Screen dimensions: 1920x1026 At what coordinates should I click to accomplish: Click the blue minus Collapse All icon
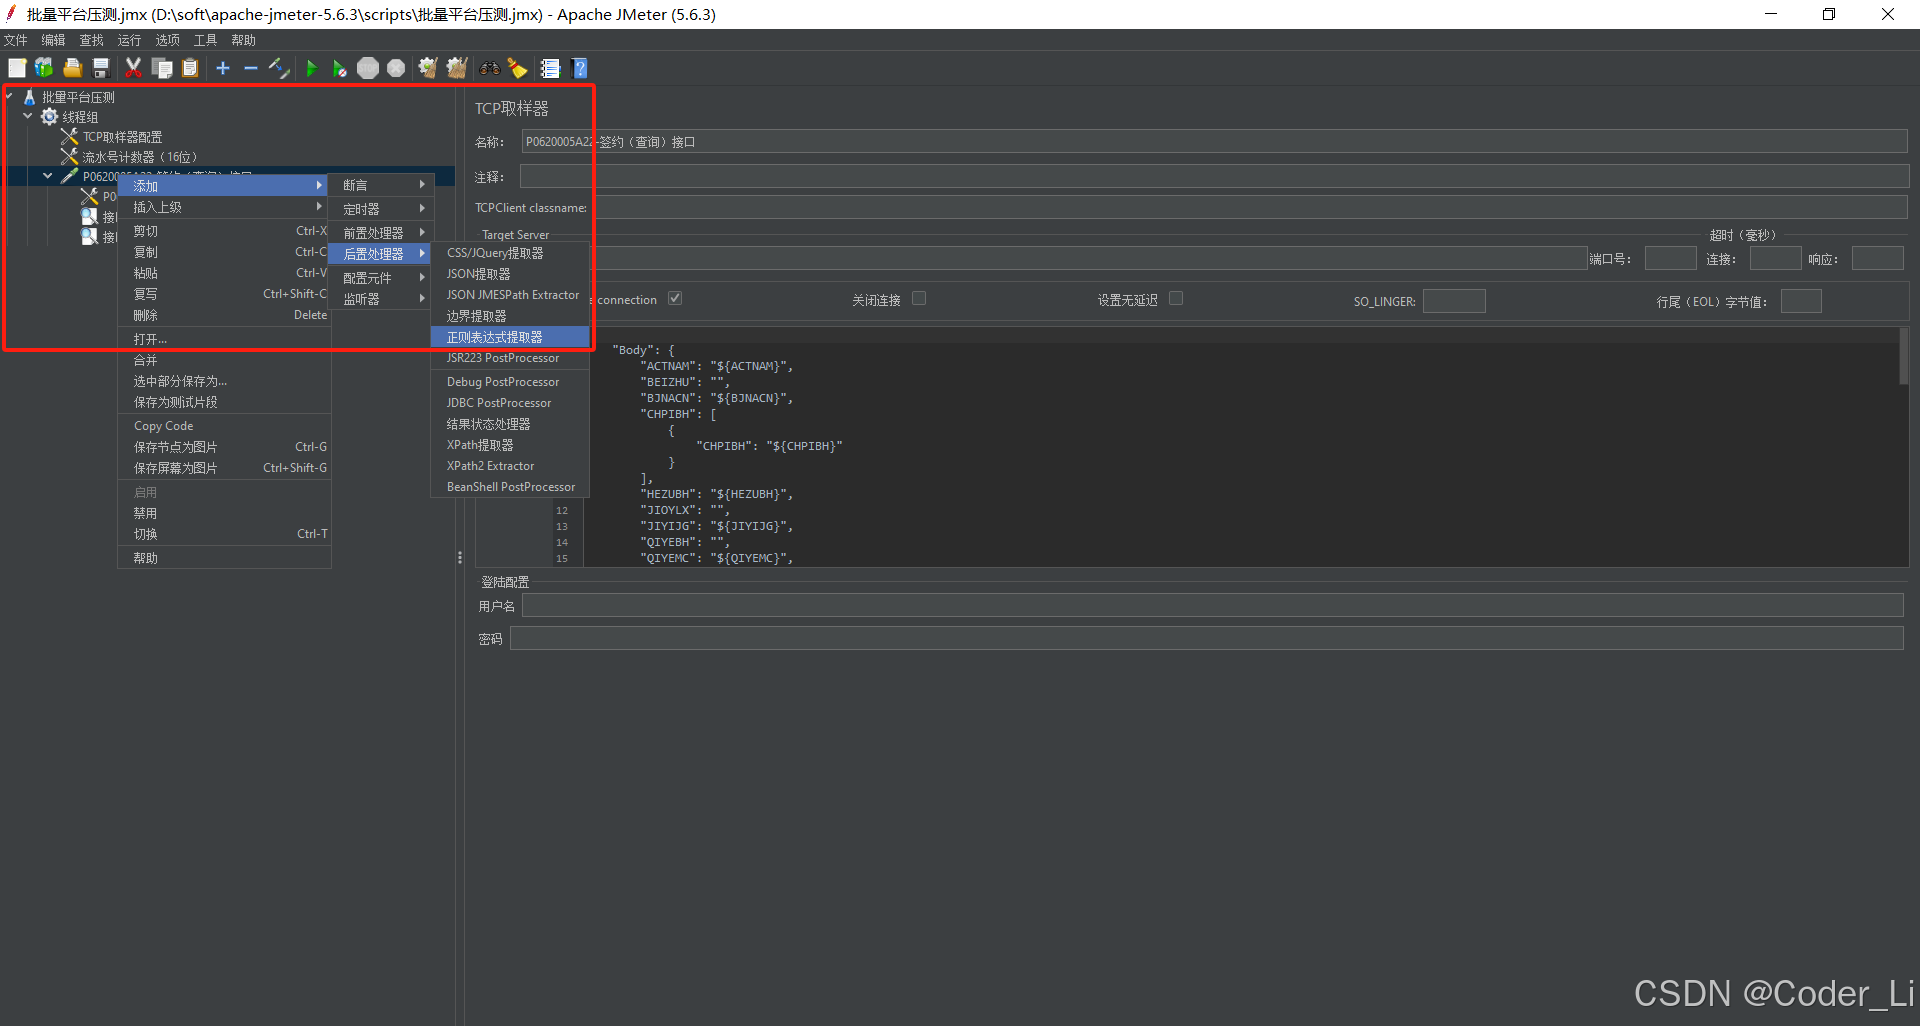[251, 68]
